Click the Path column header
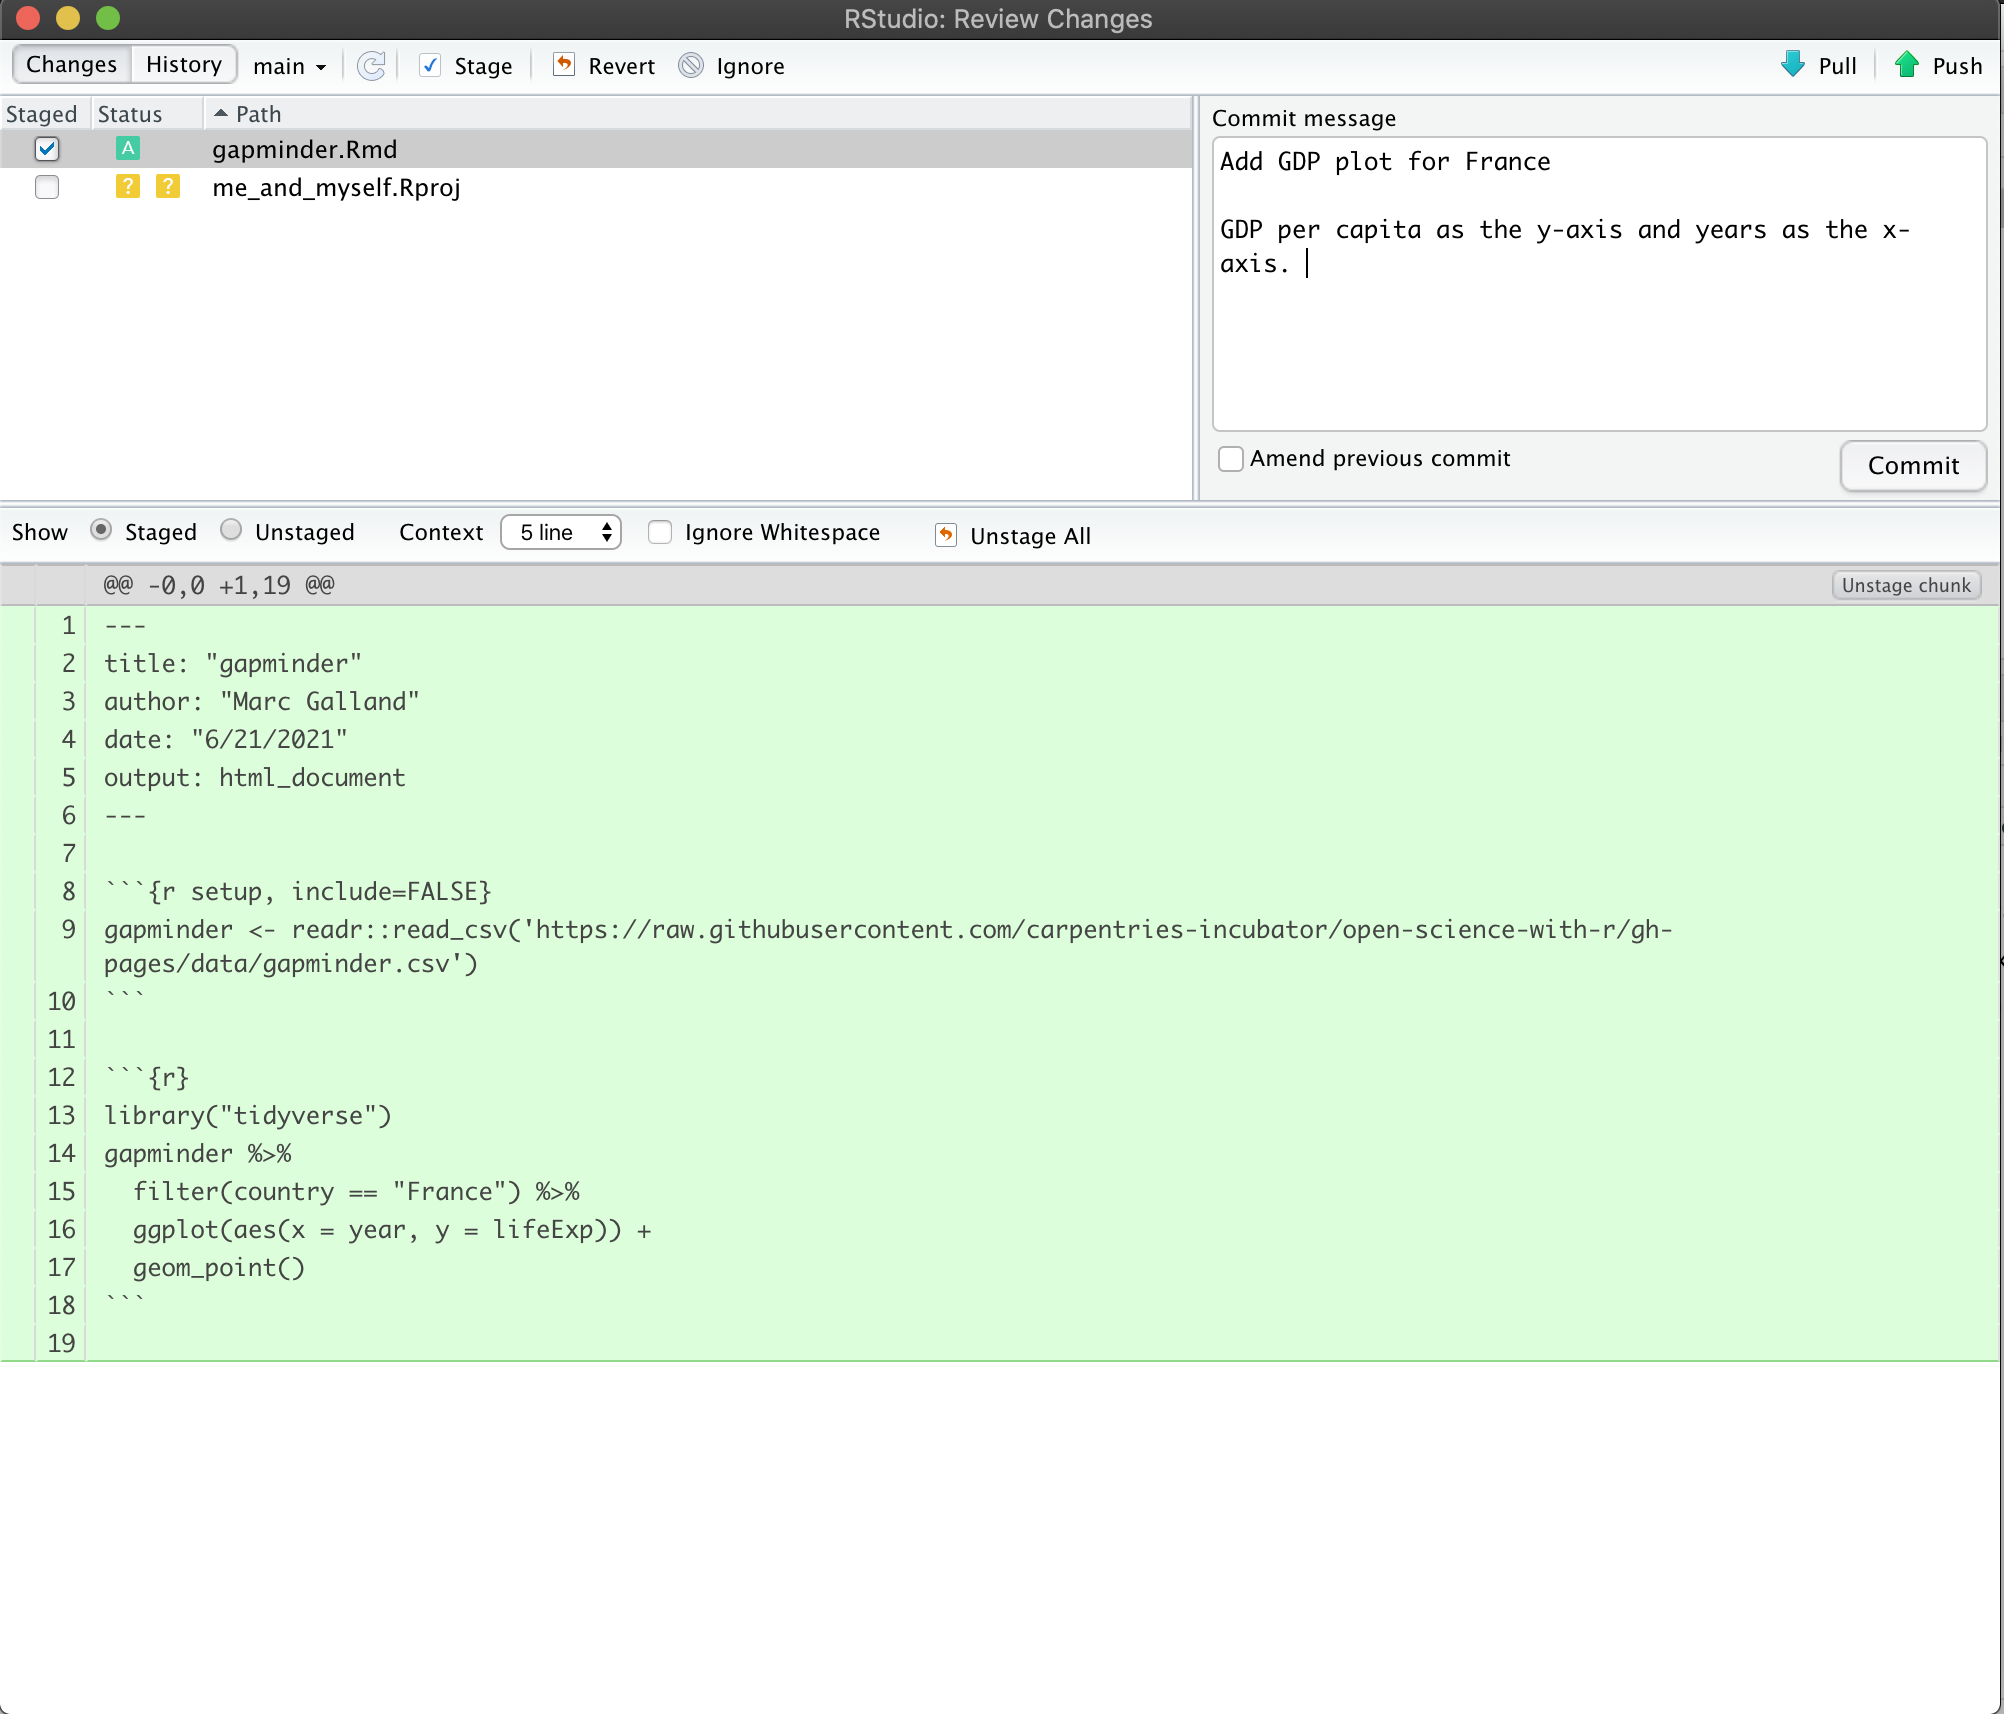The image size is (2004, 1714). pyautogui.click(x=258, y=114)
